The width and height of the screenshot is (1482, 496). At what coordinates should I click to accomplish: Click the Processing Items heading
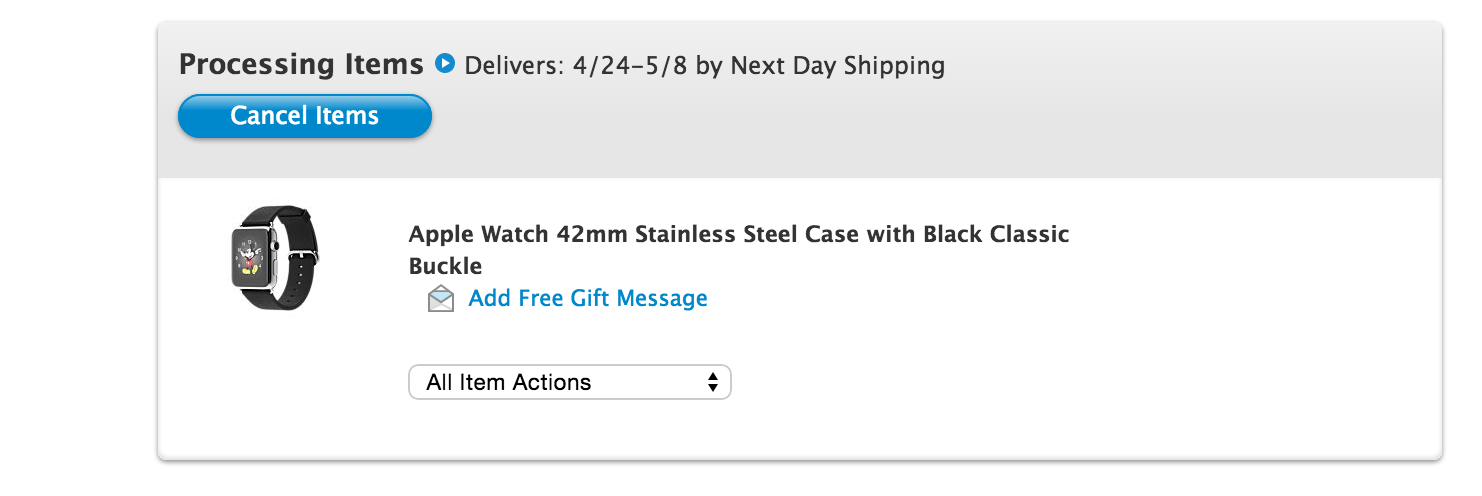tap(301, 64)
